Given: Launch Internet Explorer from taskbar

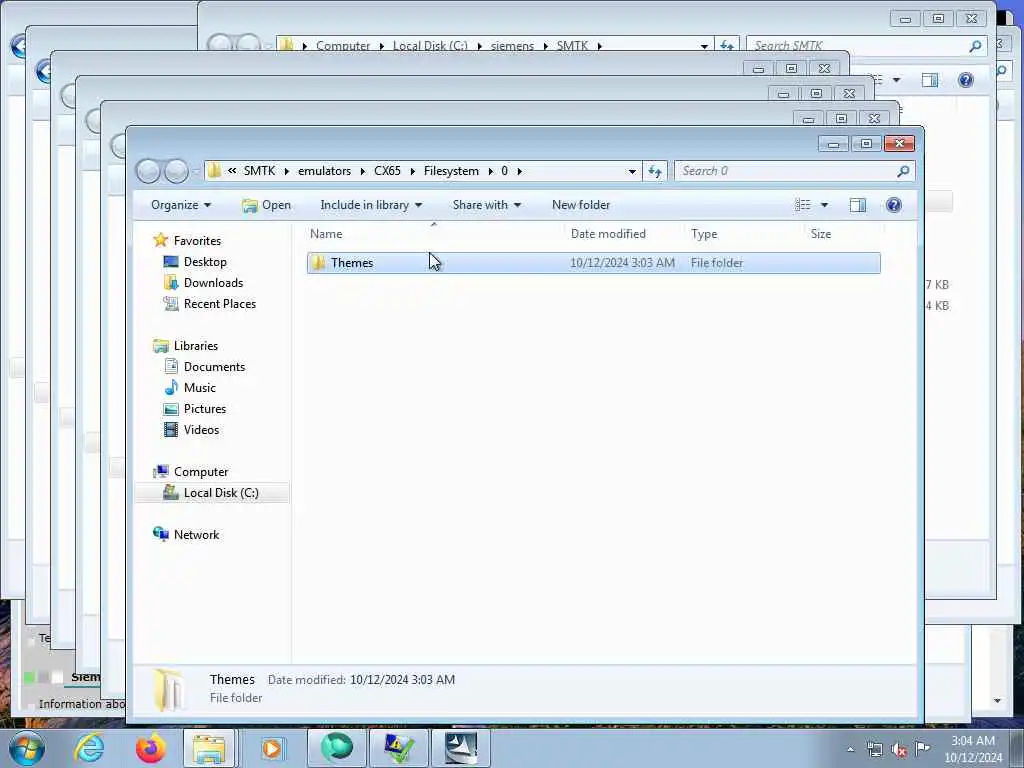Looking at the screenshot, I should [x=89, y=748].
